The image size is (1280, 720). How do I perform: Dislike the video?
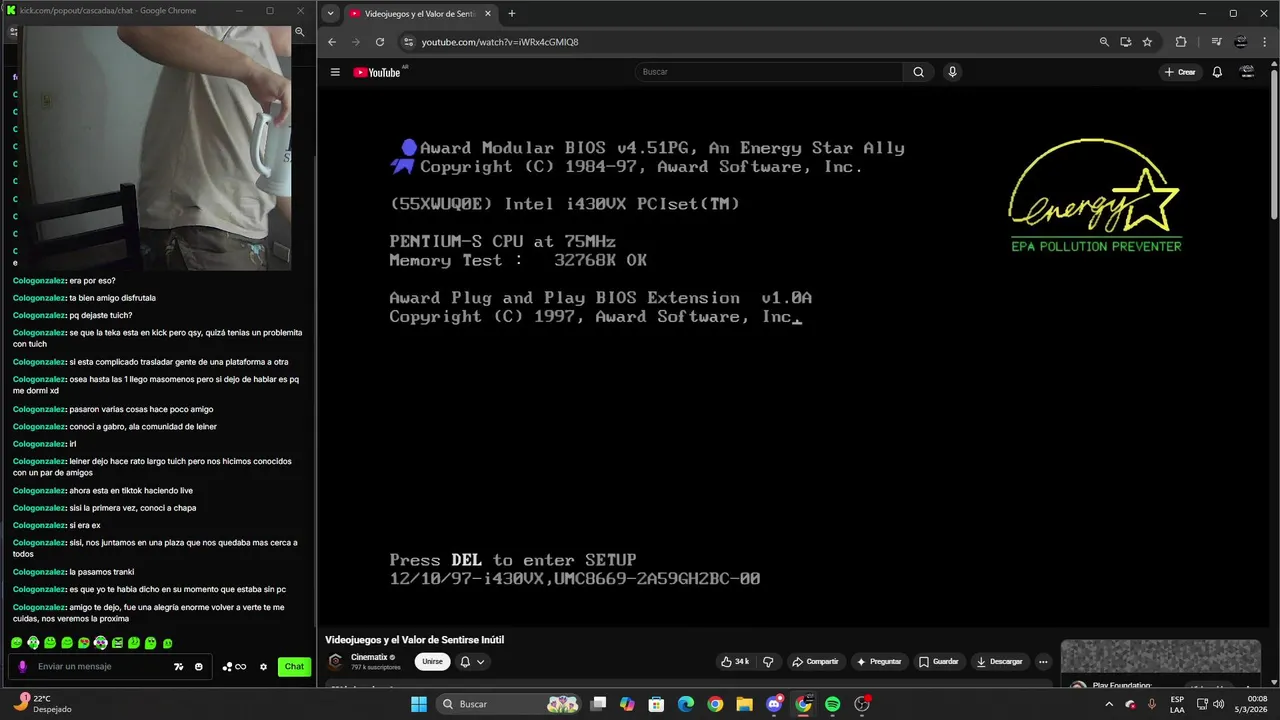click(768, 662)
